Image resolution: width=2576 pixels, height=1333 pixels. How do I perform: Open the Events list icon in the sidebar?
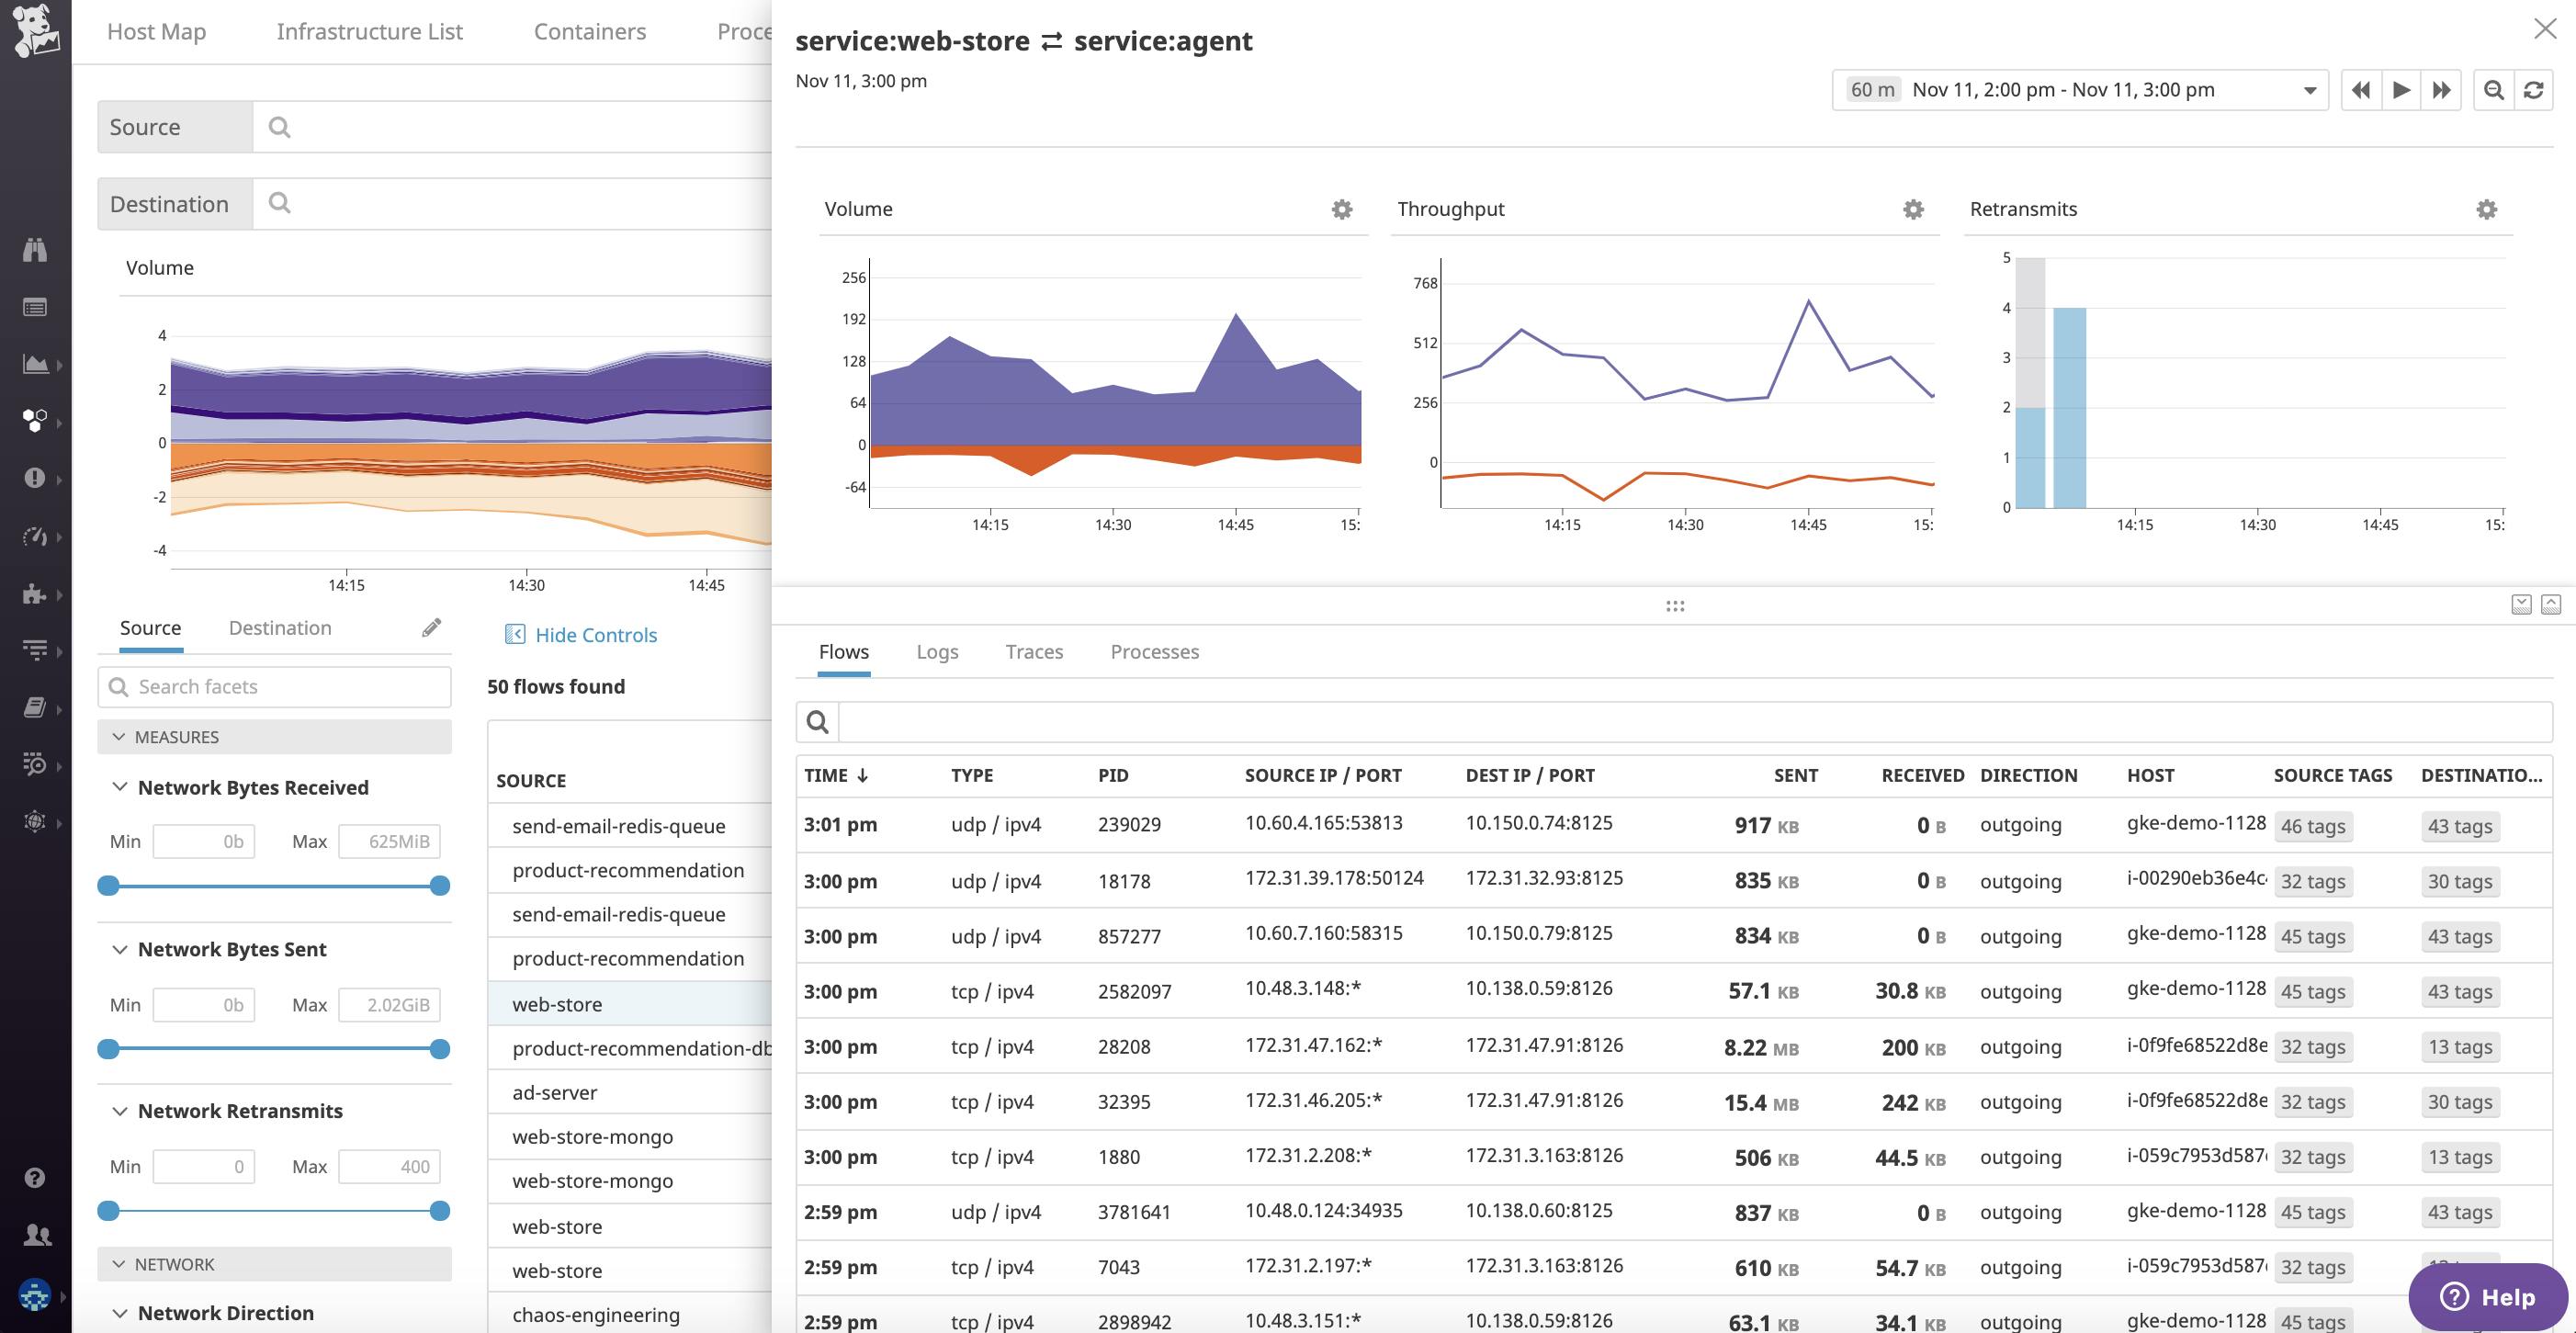click(x=35, y=306)
